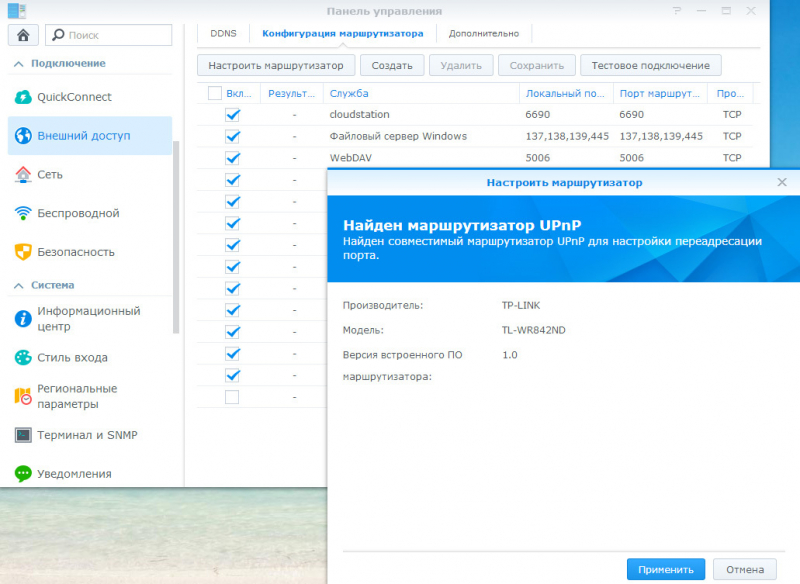The height and width of the screenshot is (584, 800).
Task: Toggle the WebDAV rule checkbox
Action: click(232, 158)
